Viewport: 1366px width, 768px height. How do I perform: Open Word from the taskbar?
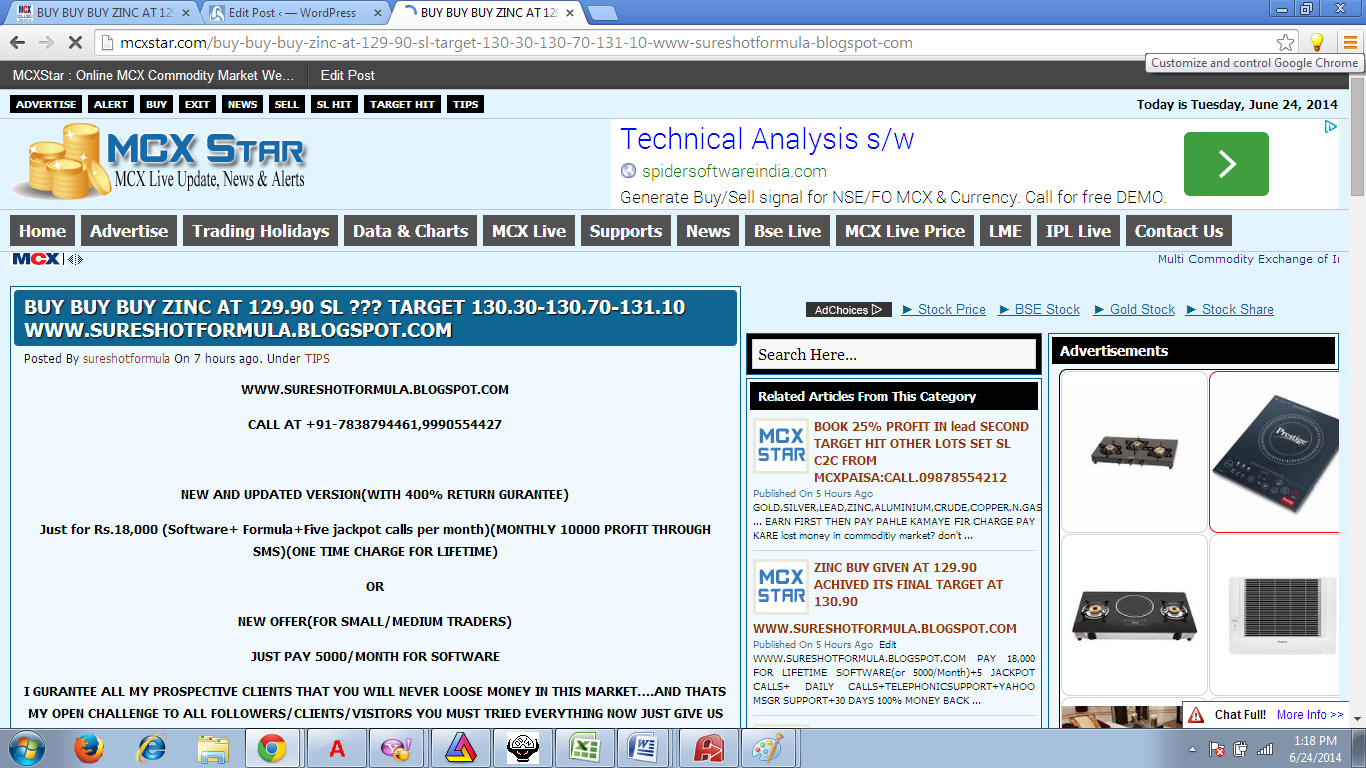click(x=644, y=748)
